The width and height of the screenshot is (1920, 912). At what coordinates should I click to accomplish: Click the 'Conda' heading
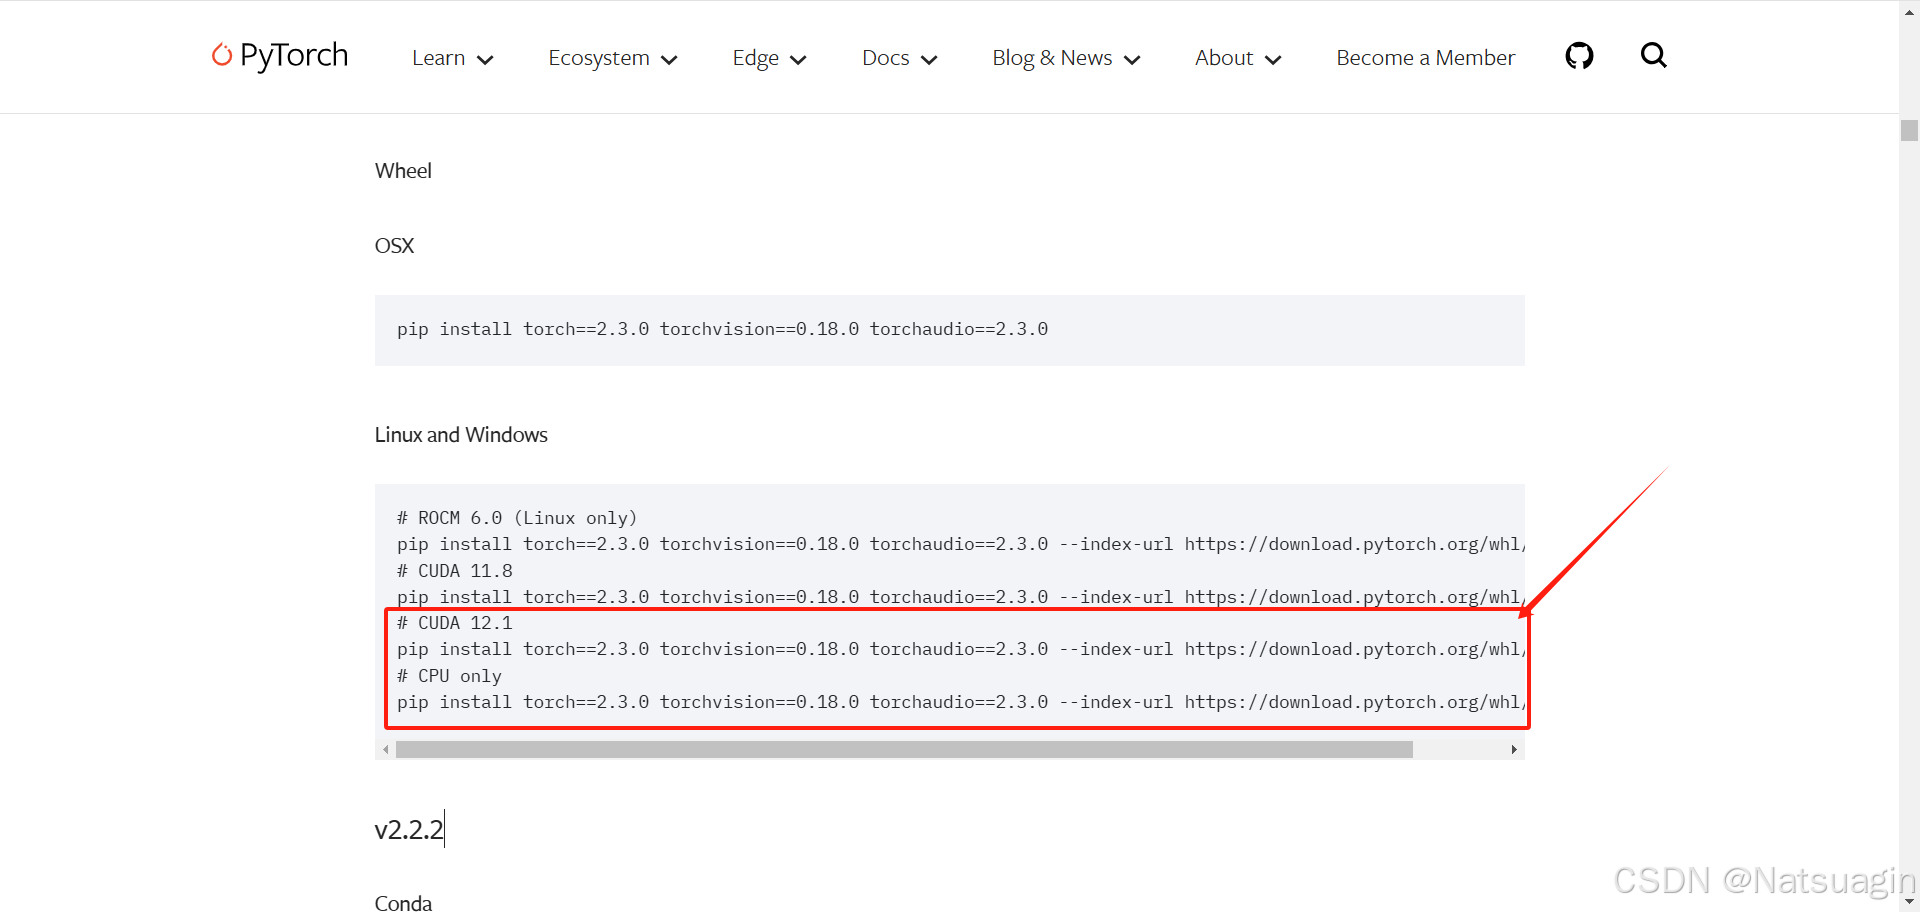pyautogui.click(x=403, y=903)
